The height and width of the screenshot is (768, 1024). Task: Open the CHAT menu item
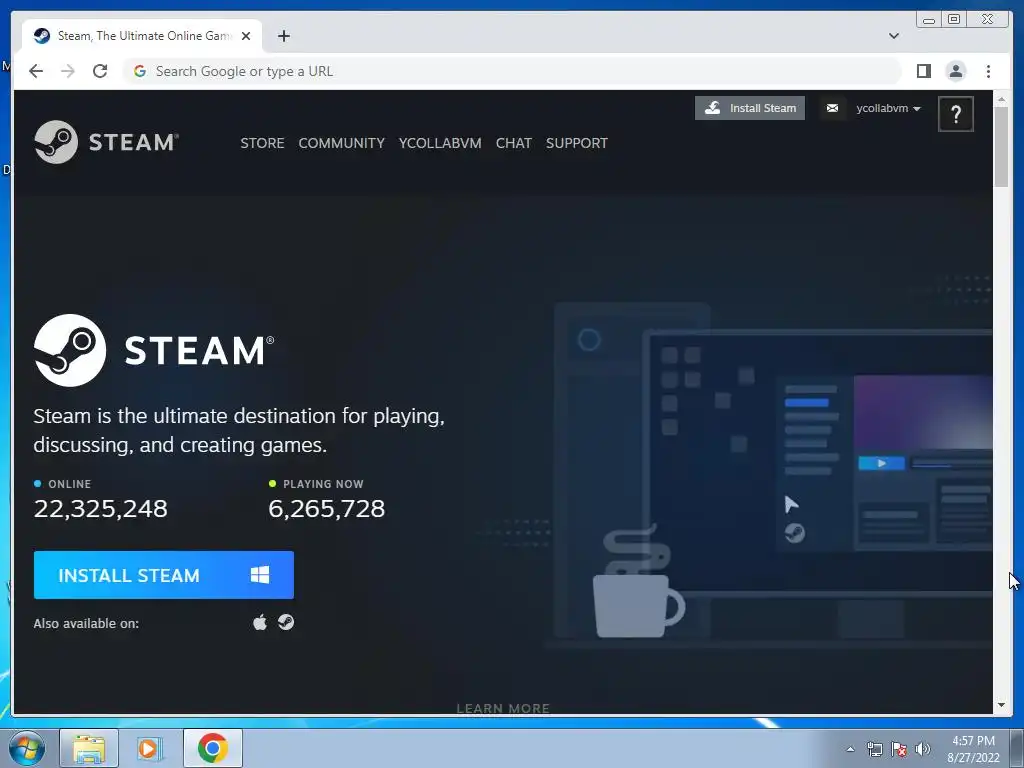(514, 143)
